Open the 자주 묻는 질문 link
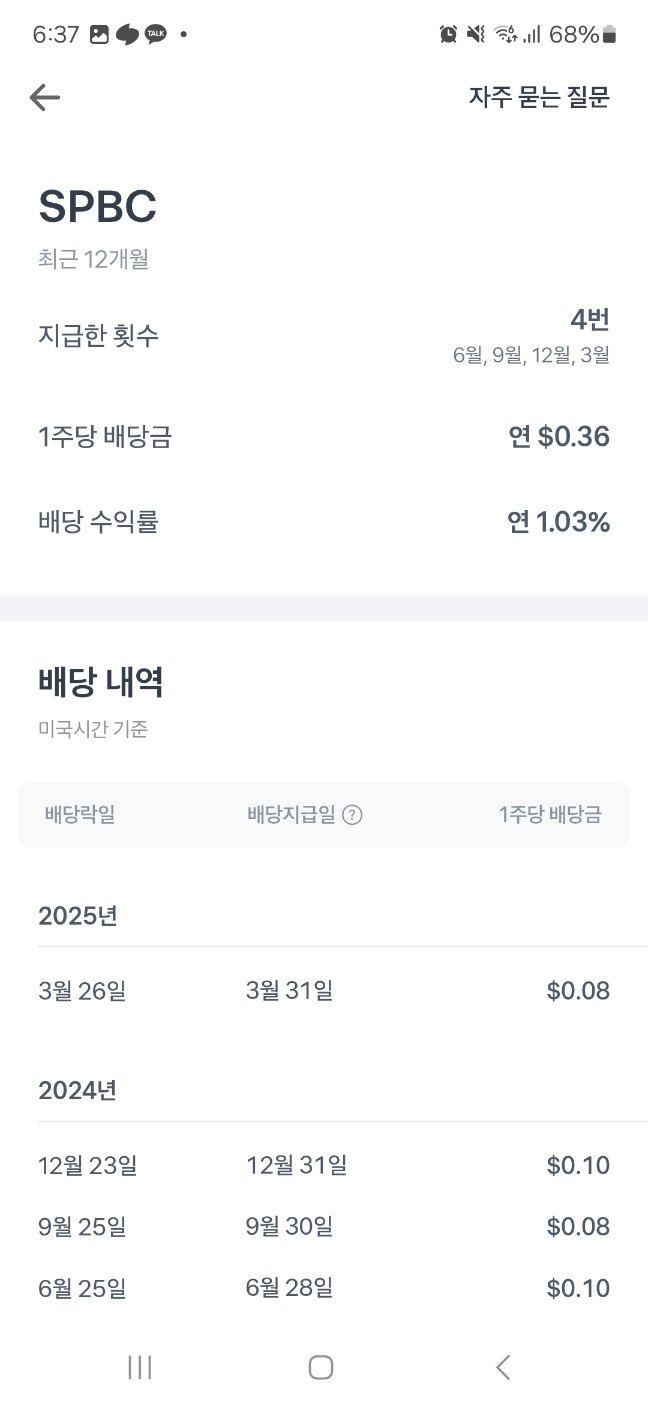 click(539, 97)
